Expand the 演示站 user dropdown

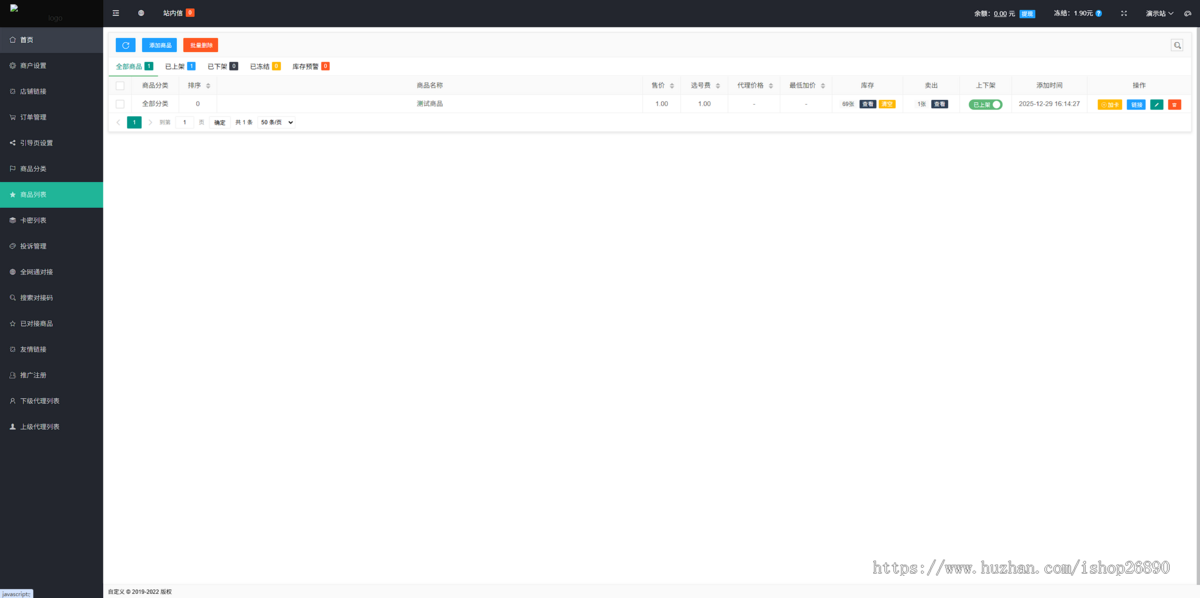[1160, 13]
